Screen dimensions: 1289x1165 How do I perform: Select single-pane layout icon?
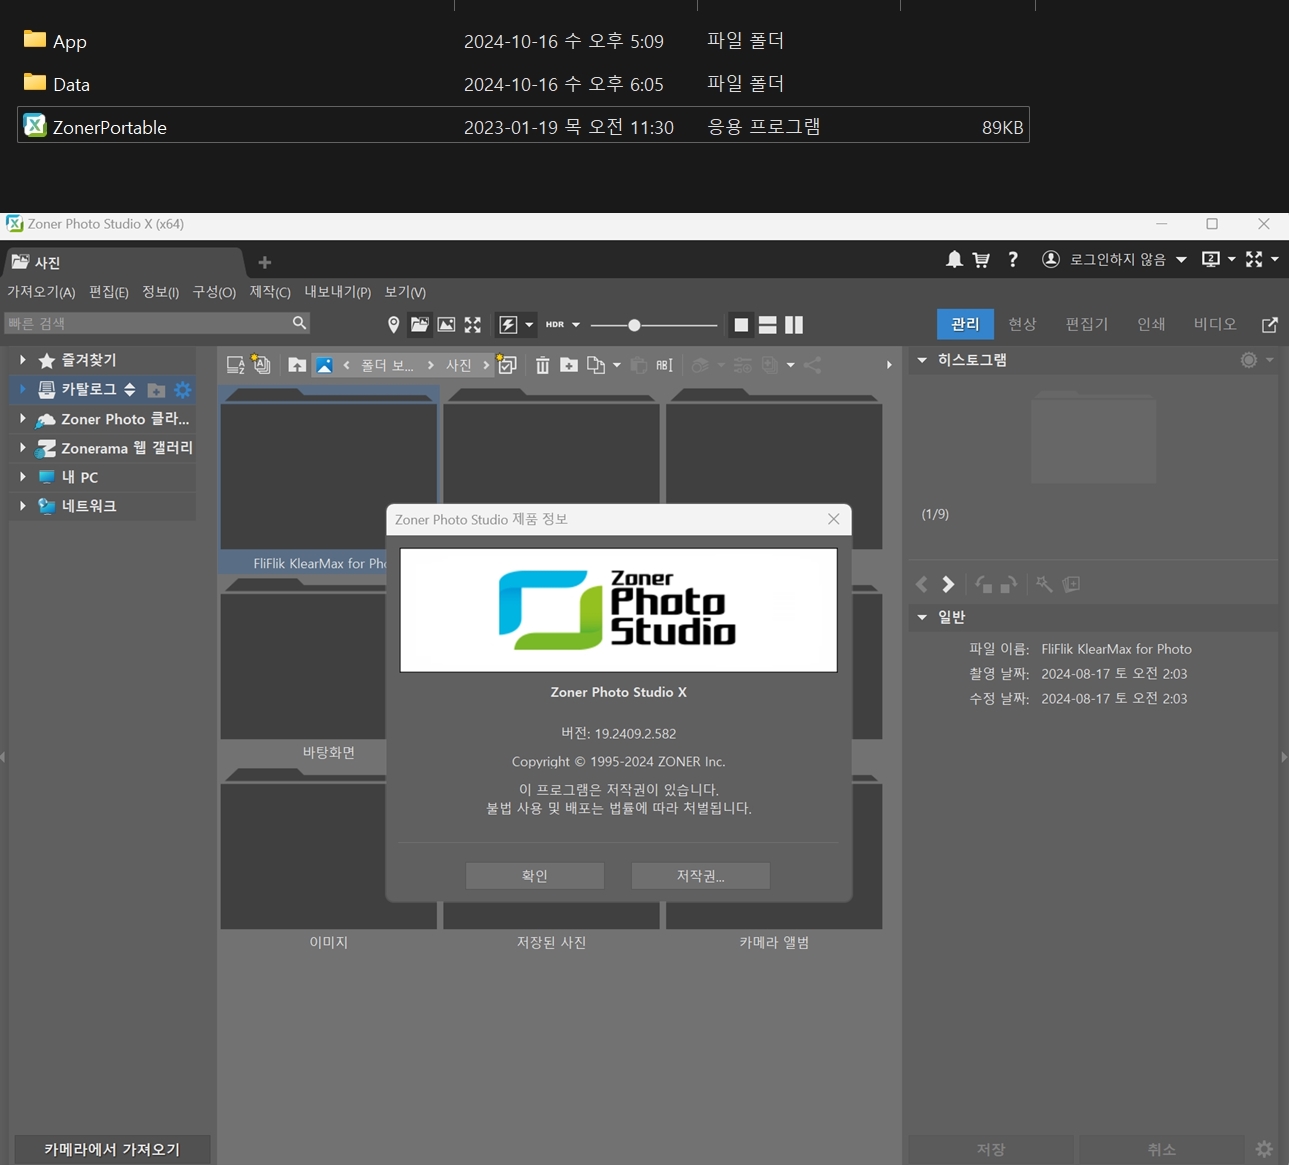(x=741, y=325)
